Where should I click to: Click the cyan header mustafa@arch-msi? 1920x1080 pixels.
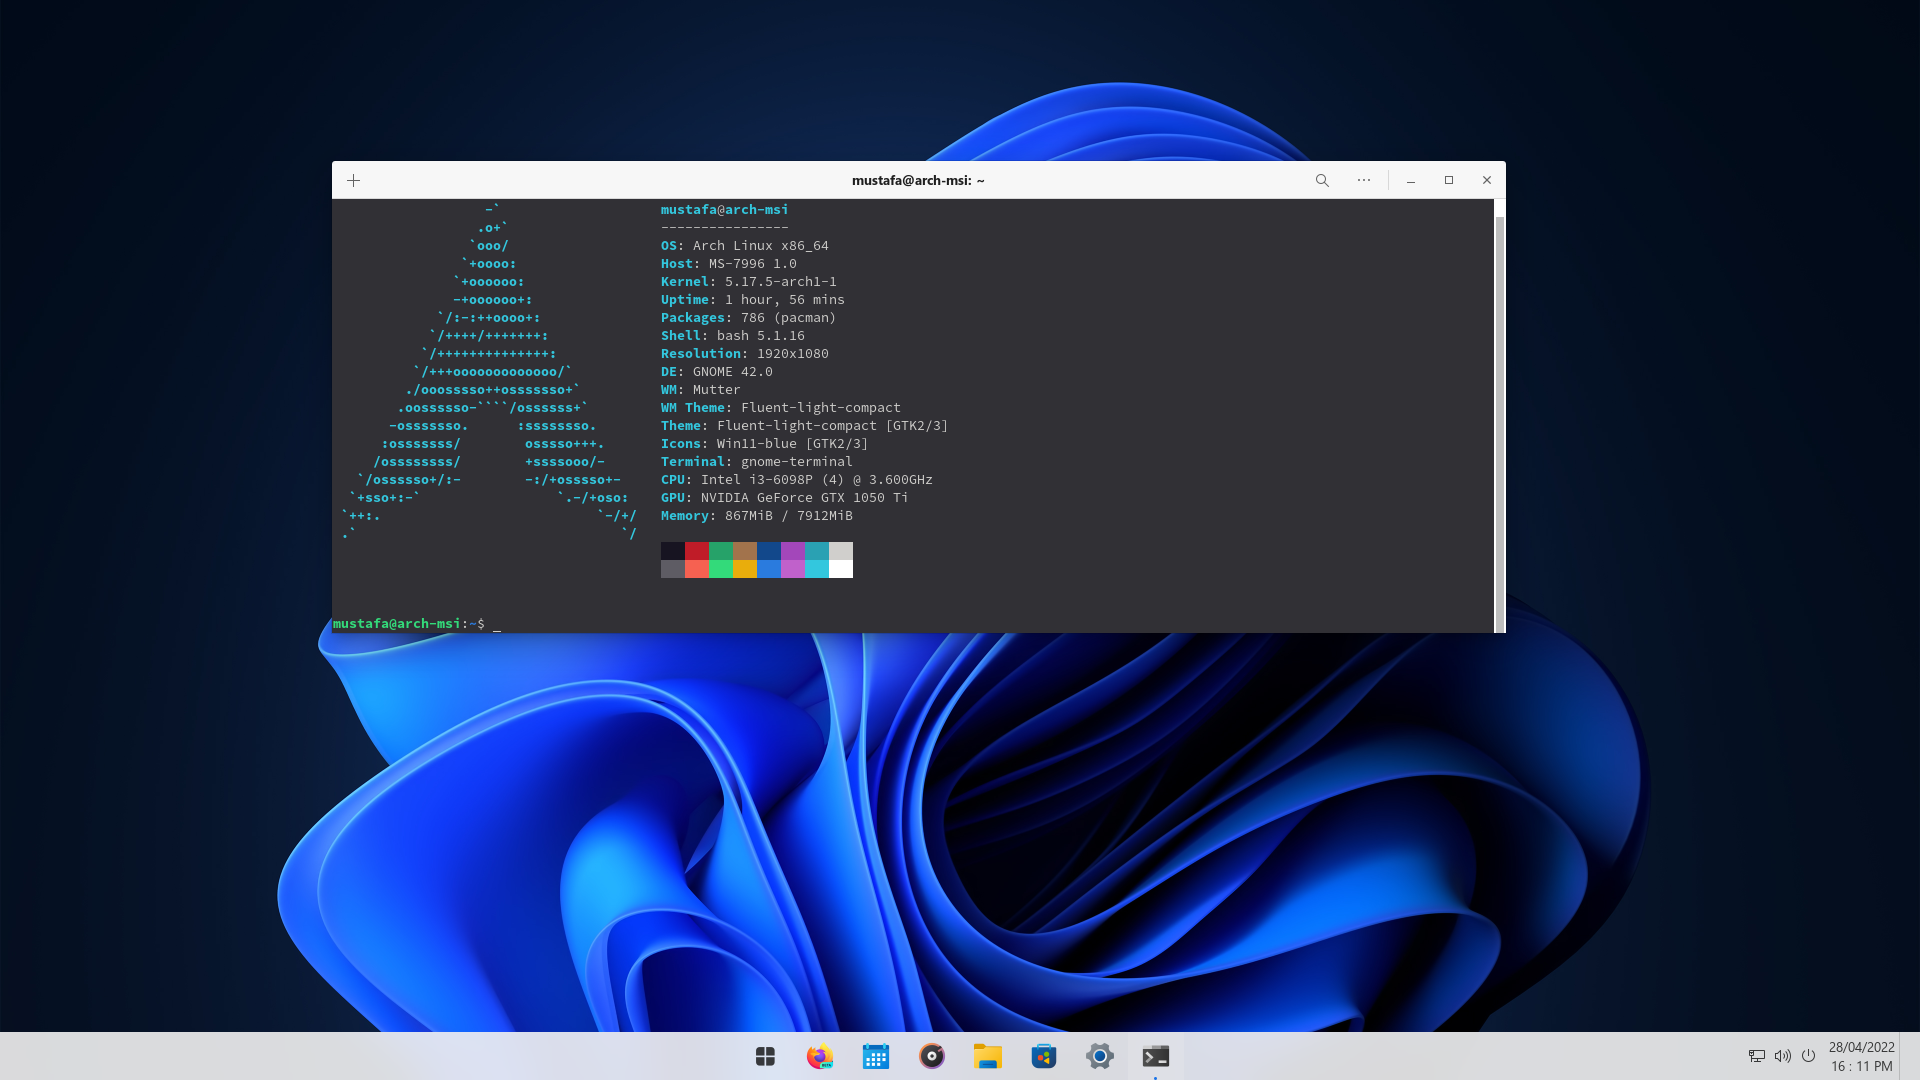pos(724,210)
